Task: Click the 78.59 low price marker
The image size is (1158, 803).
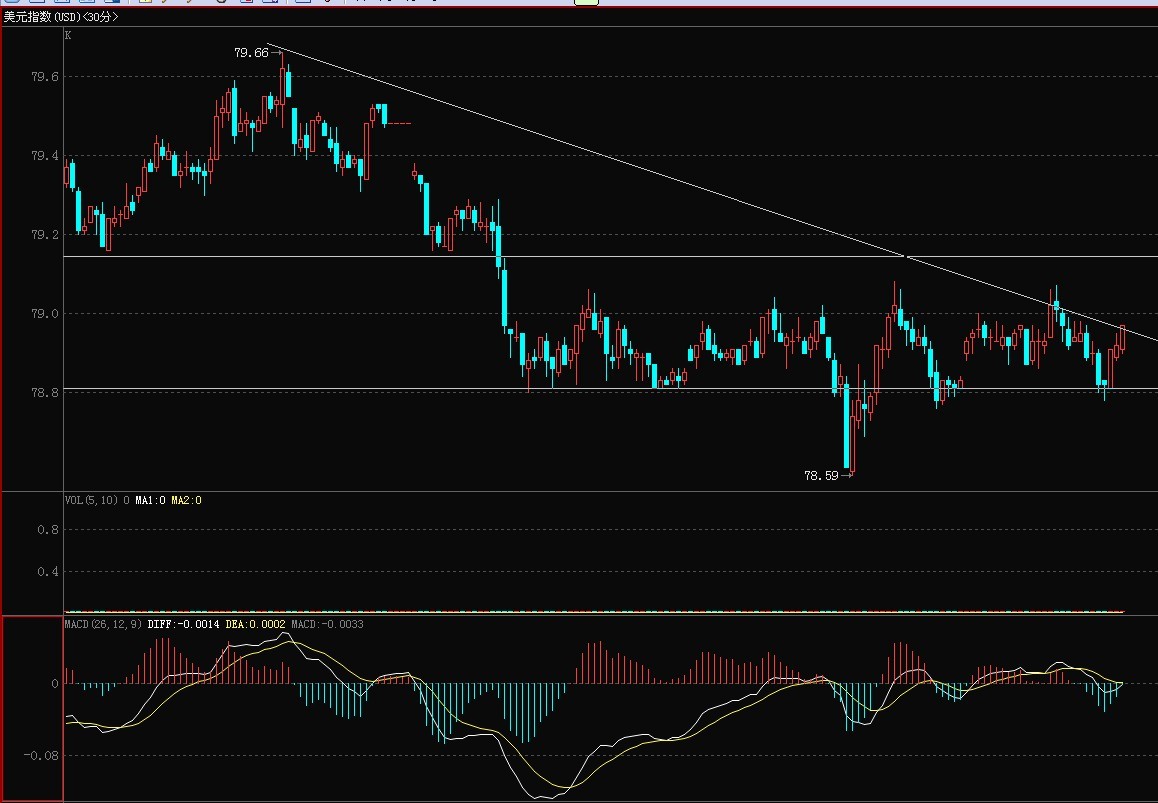Action: [821, 476]
